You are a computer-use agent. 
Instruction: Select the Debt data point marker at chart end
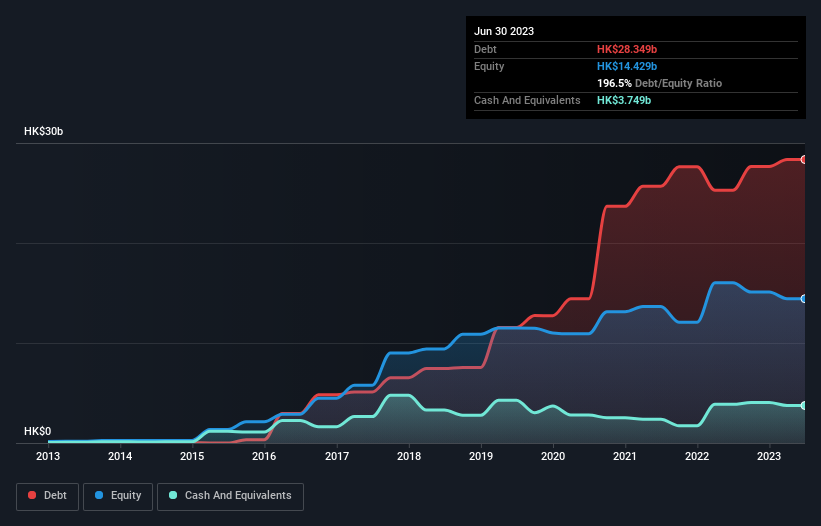coord(804,160)
